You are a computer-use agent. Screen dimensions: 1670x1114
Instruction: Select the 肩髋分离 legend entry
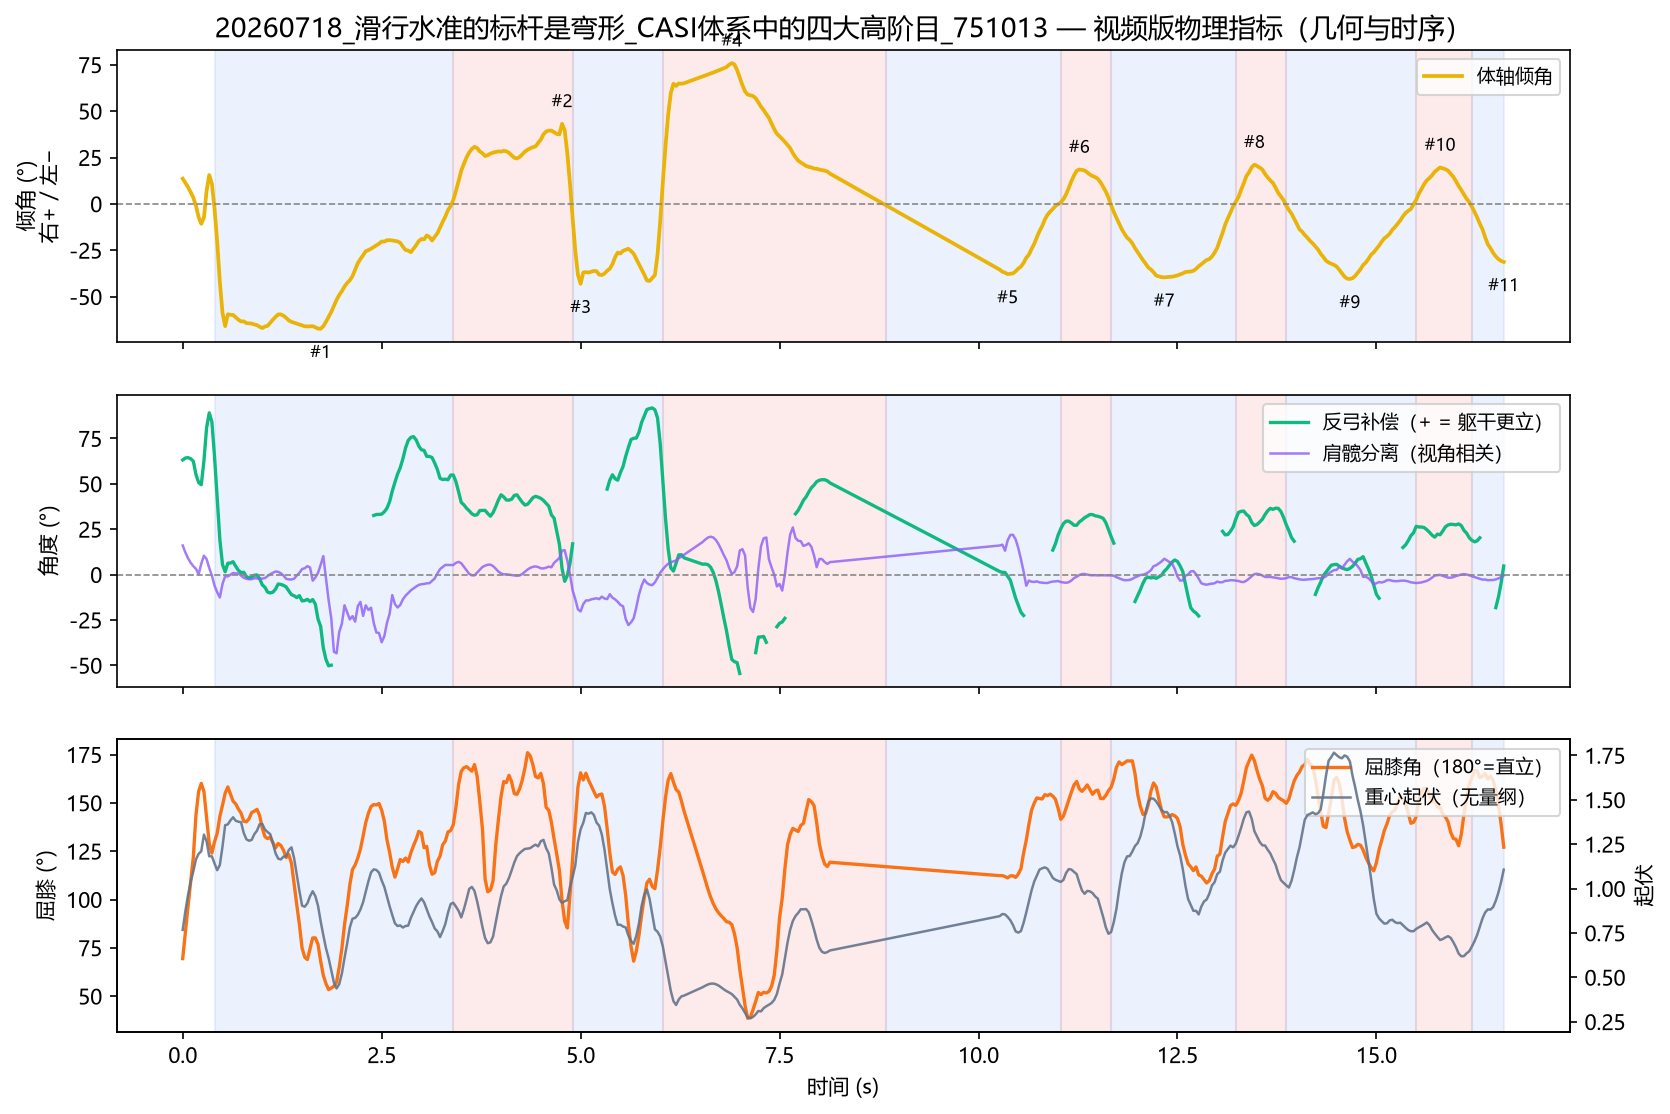pyautogui.click(x=1386, y=454)
